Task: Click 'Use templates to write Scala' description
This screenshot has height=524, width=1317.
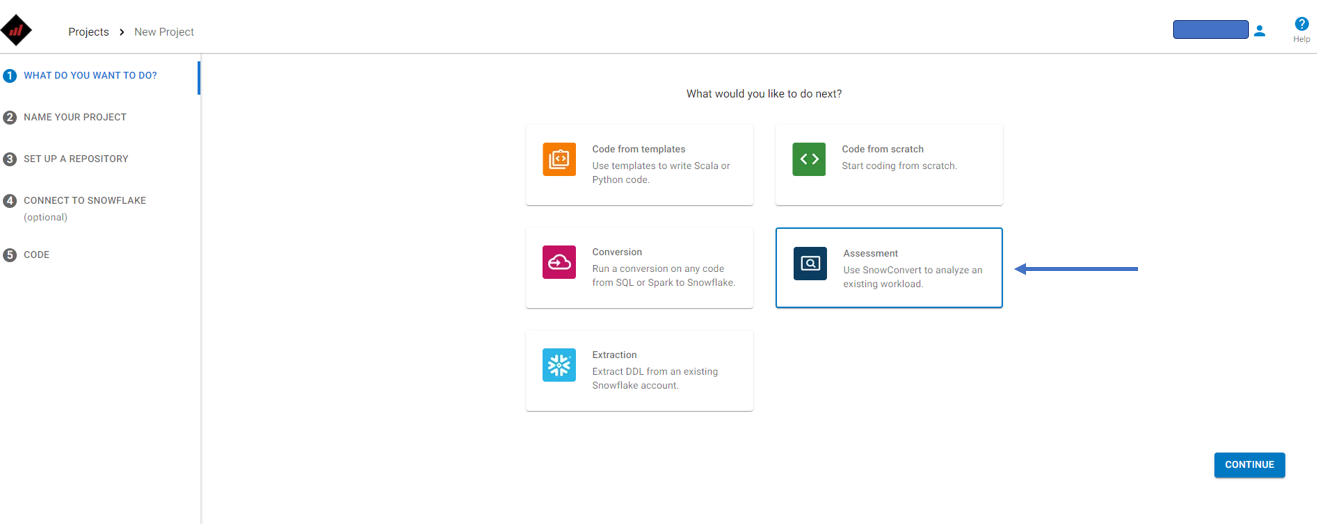Action: (661, 173)
